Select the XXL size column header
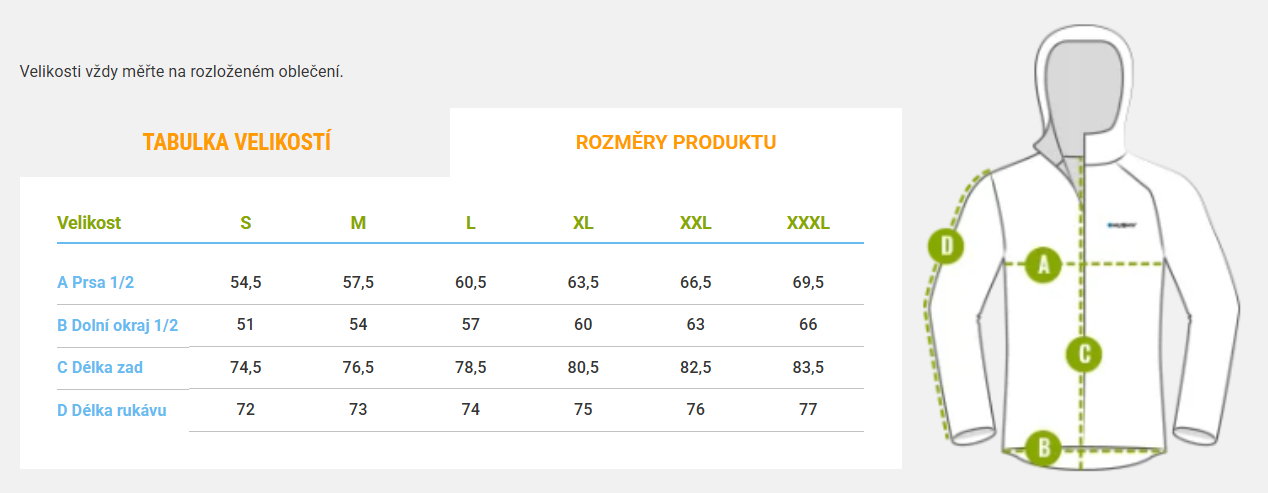 696,223
